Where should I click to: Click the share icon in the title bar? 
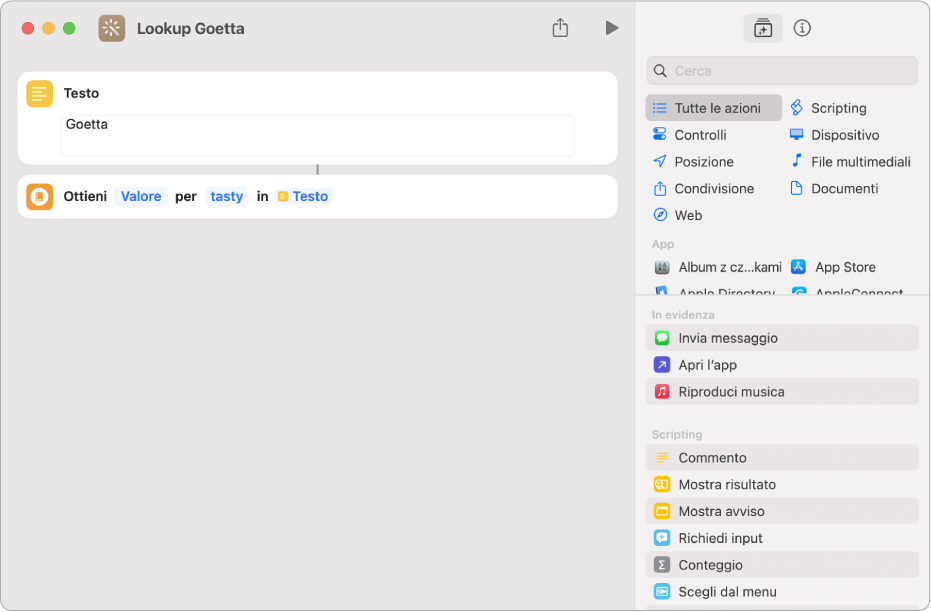click(x=560, y=28)
